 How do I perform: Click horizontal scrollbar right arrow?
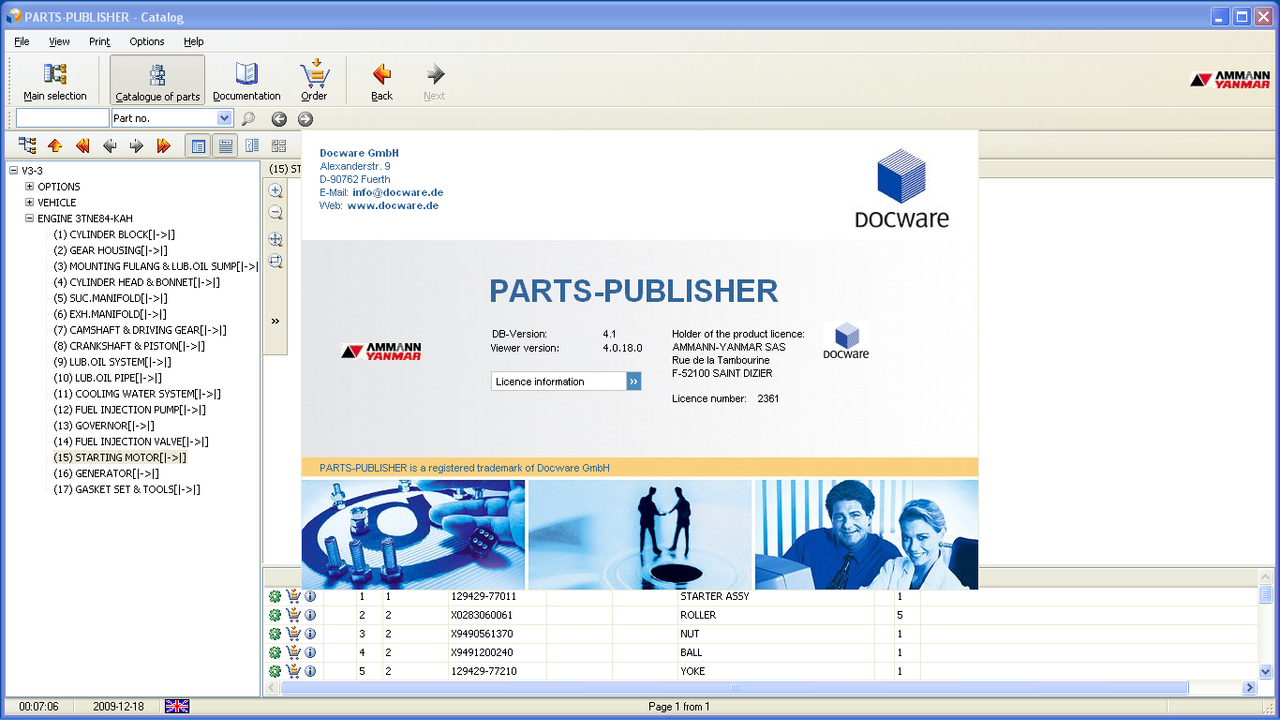tap(1249, 688)
